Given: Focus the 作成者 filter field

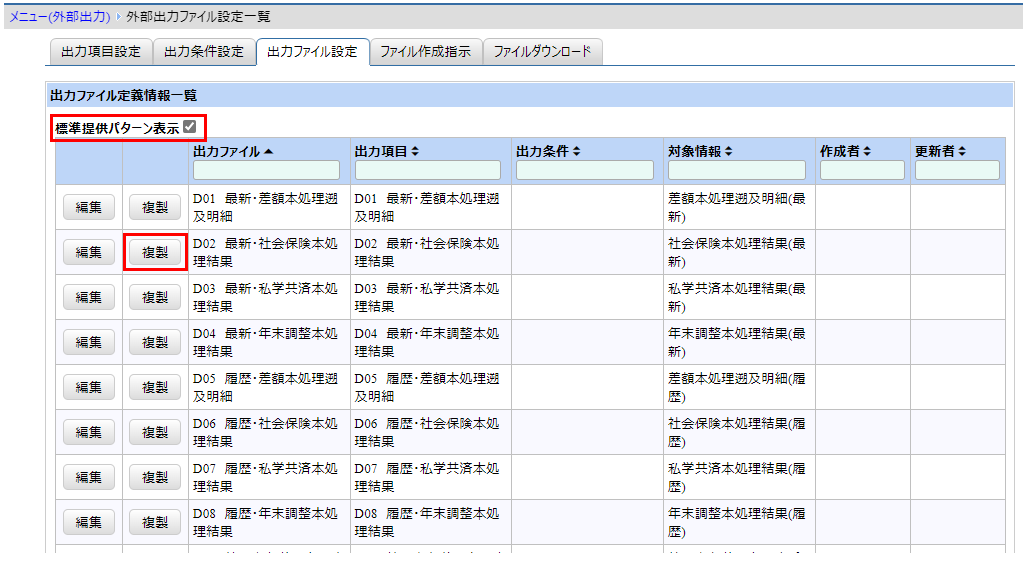Looking at the screenshot, I should (862, 170).
